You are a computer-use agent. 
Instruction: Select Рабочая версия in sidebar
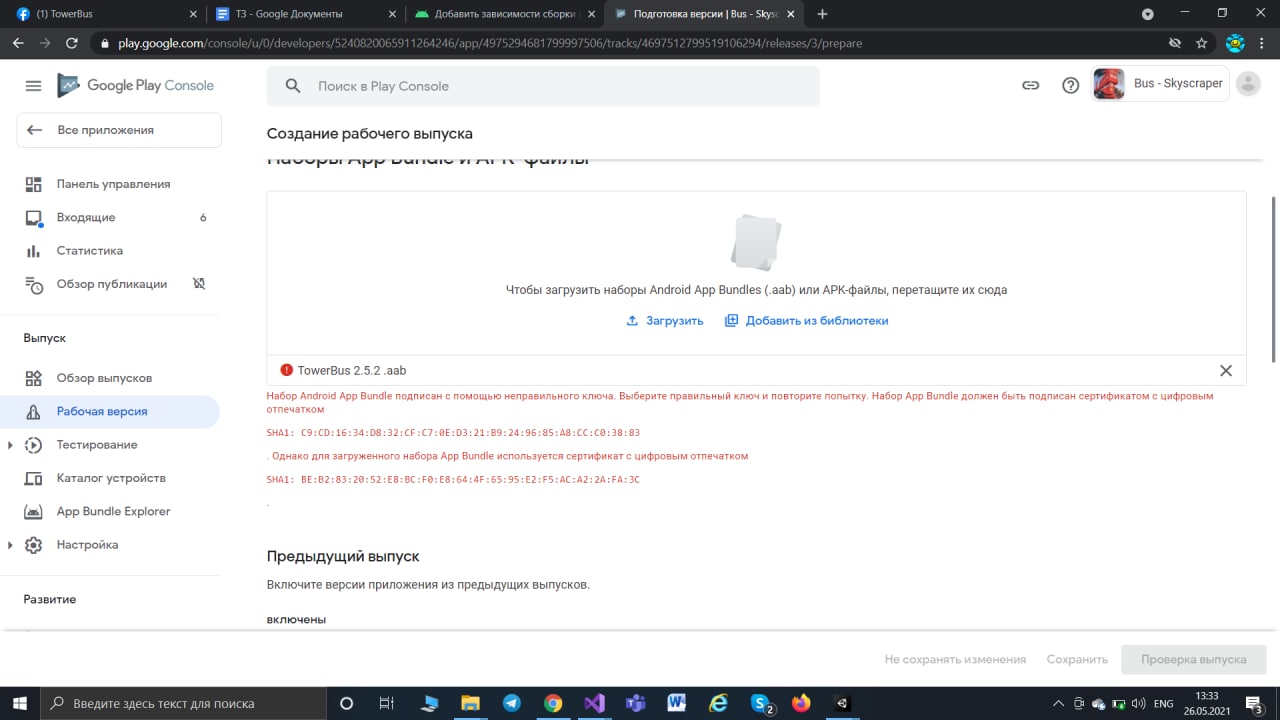[x=110, y=411]
